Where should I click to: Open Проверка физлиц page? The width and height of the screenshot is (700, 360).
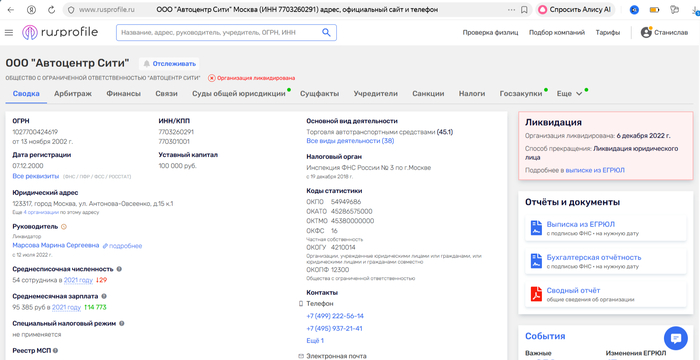point(490,32)
